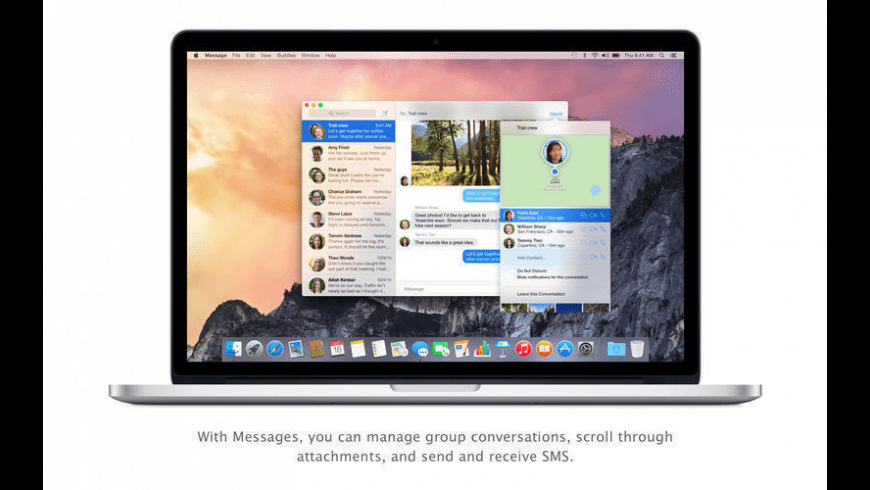This screenshot has width=870, height=490.
Task: Open Messages bubble icon in Dock
Action: [x=420, y=348]
